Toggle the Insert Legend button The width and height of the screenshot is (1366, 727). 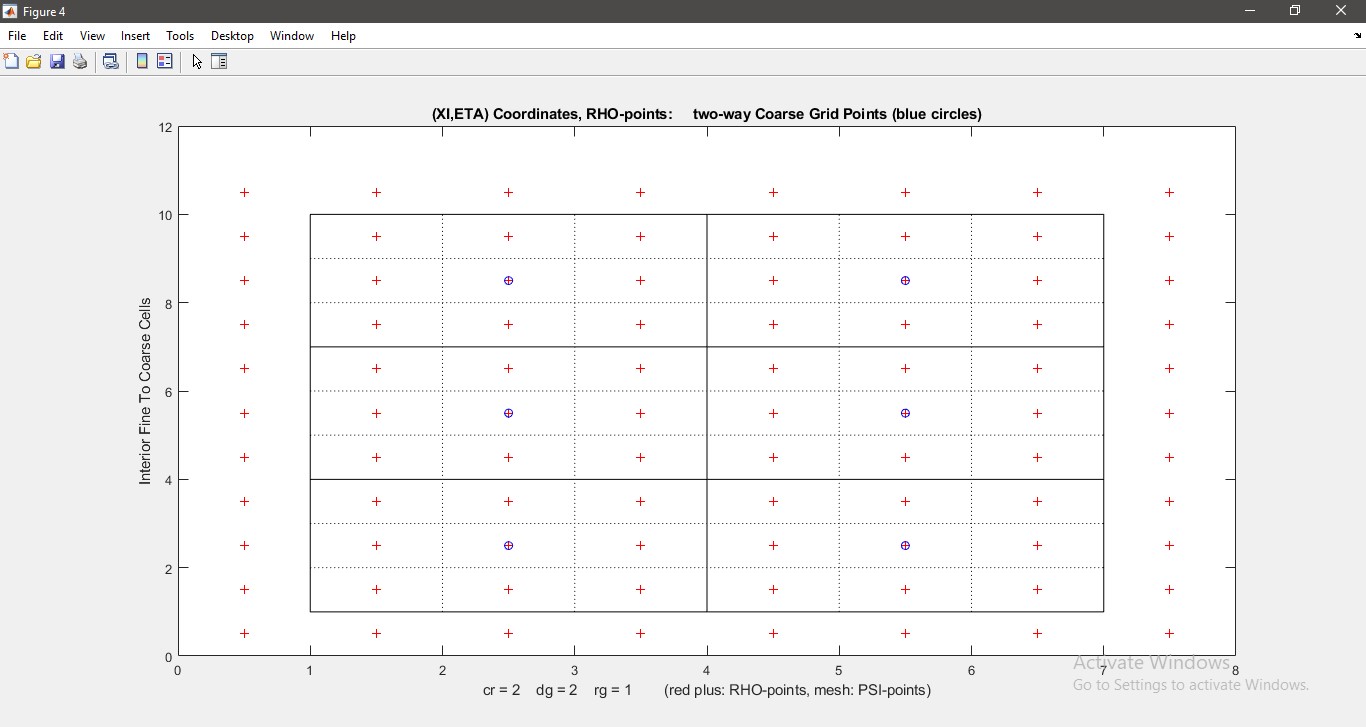165,62
